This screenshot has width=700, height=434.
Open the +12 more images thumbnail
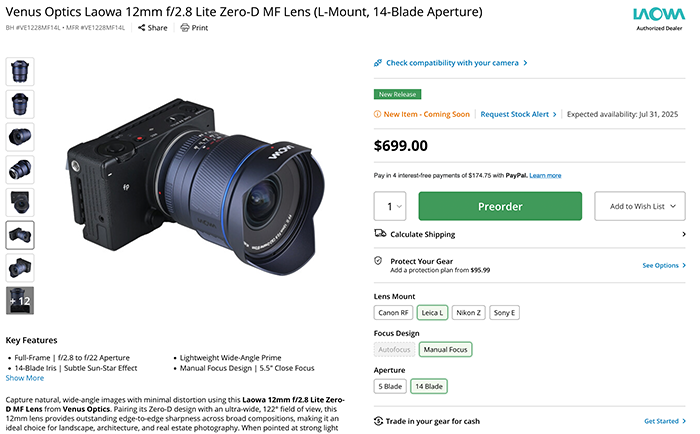coord(20,301)
